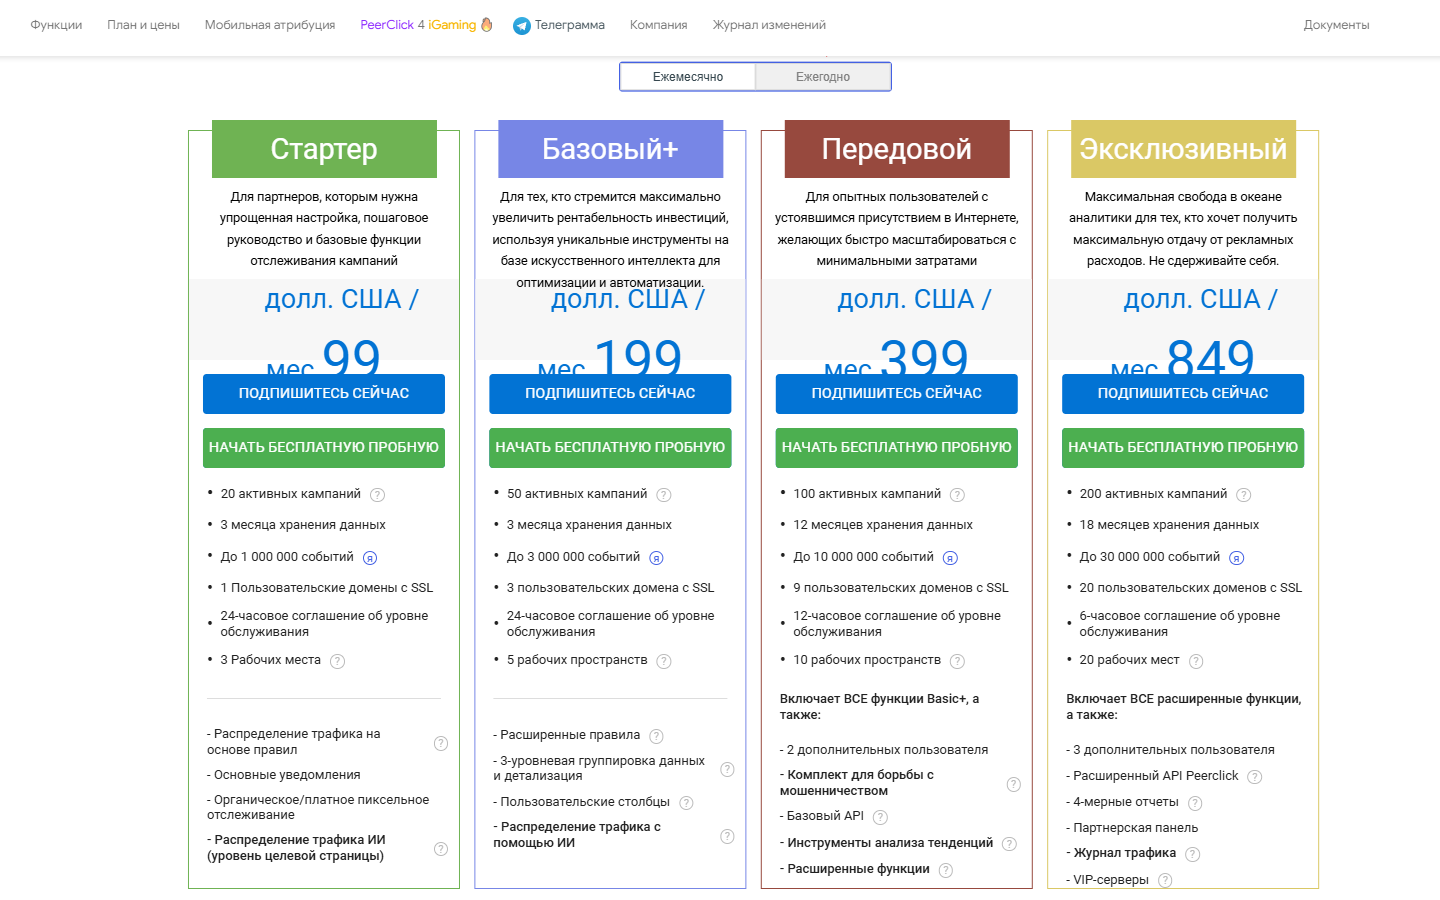Screen dimensions: 1440x900
Task: Click text 1 Пользовательские домены с SSL
Action: 327,588
